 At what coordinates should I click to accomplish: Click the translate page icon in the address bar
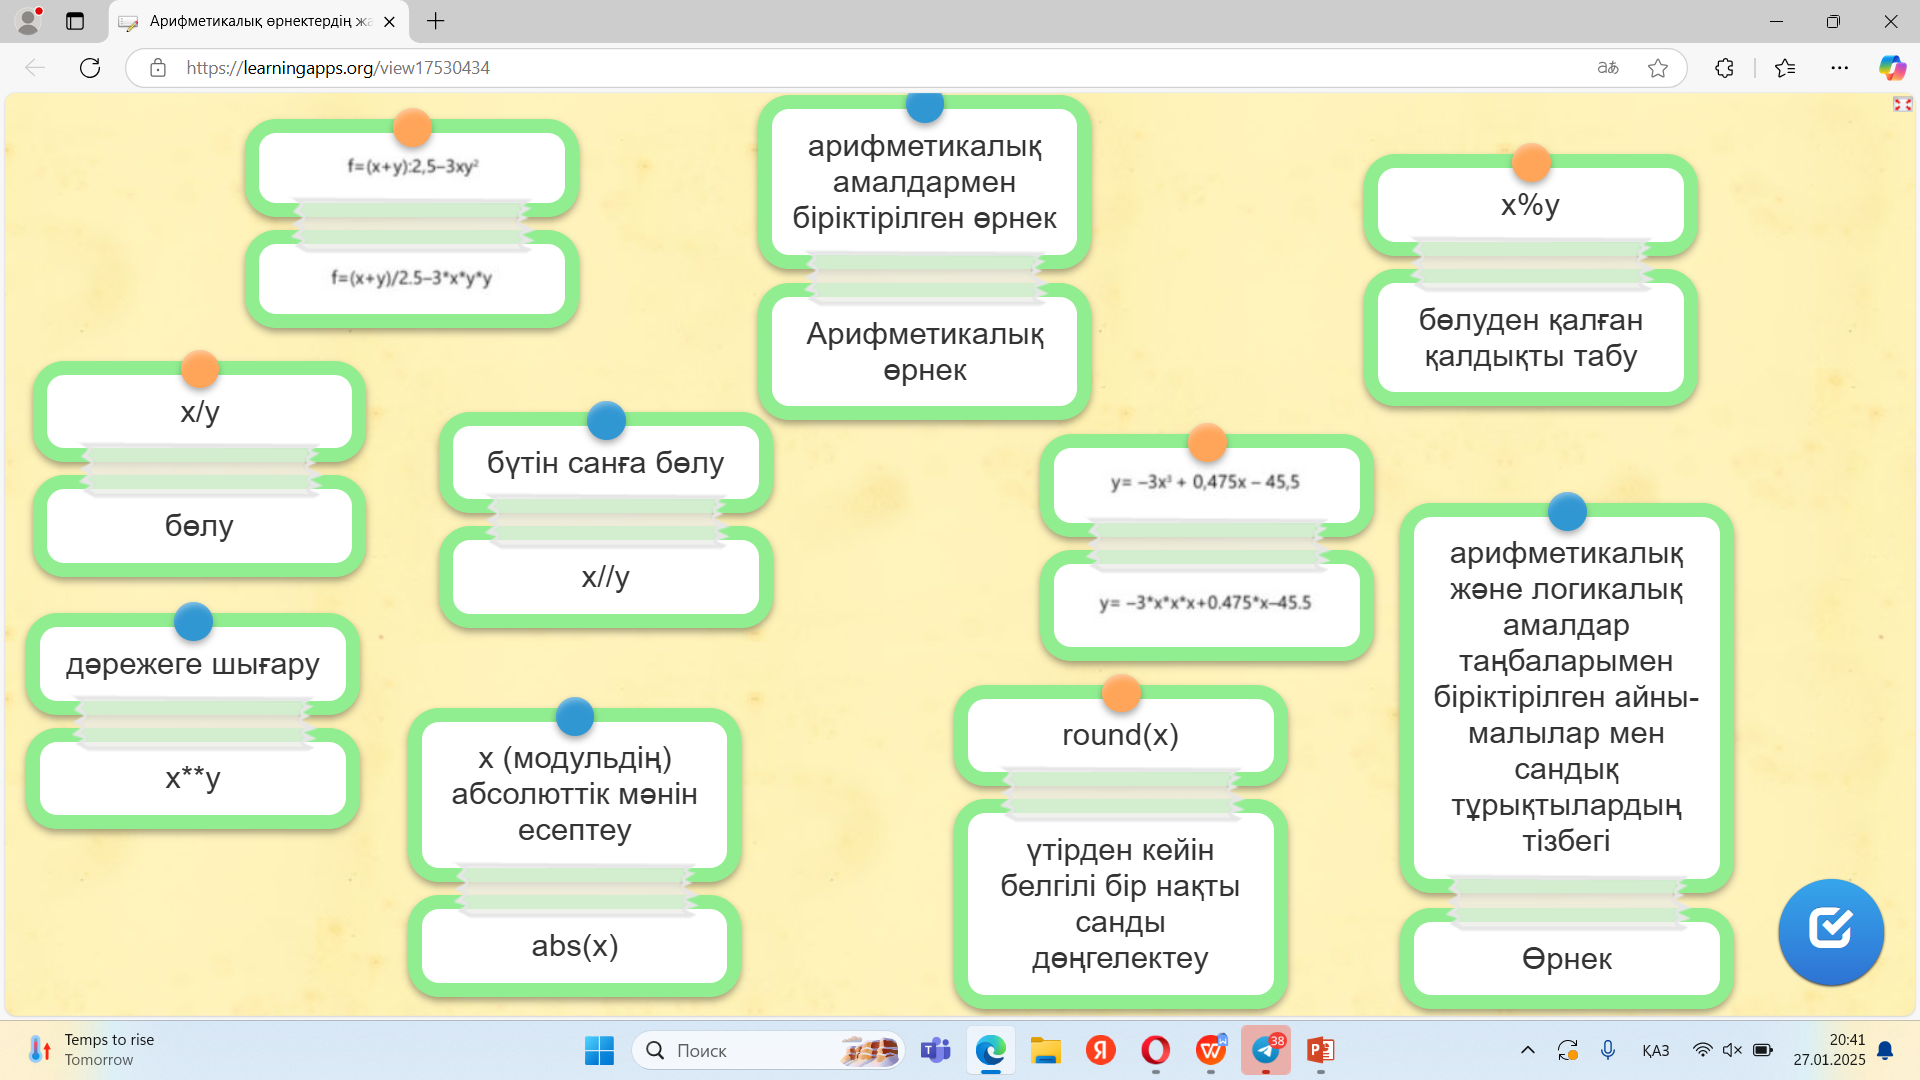pyautogui.click(x=1608, y=68)
